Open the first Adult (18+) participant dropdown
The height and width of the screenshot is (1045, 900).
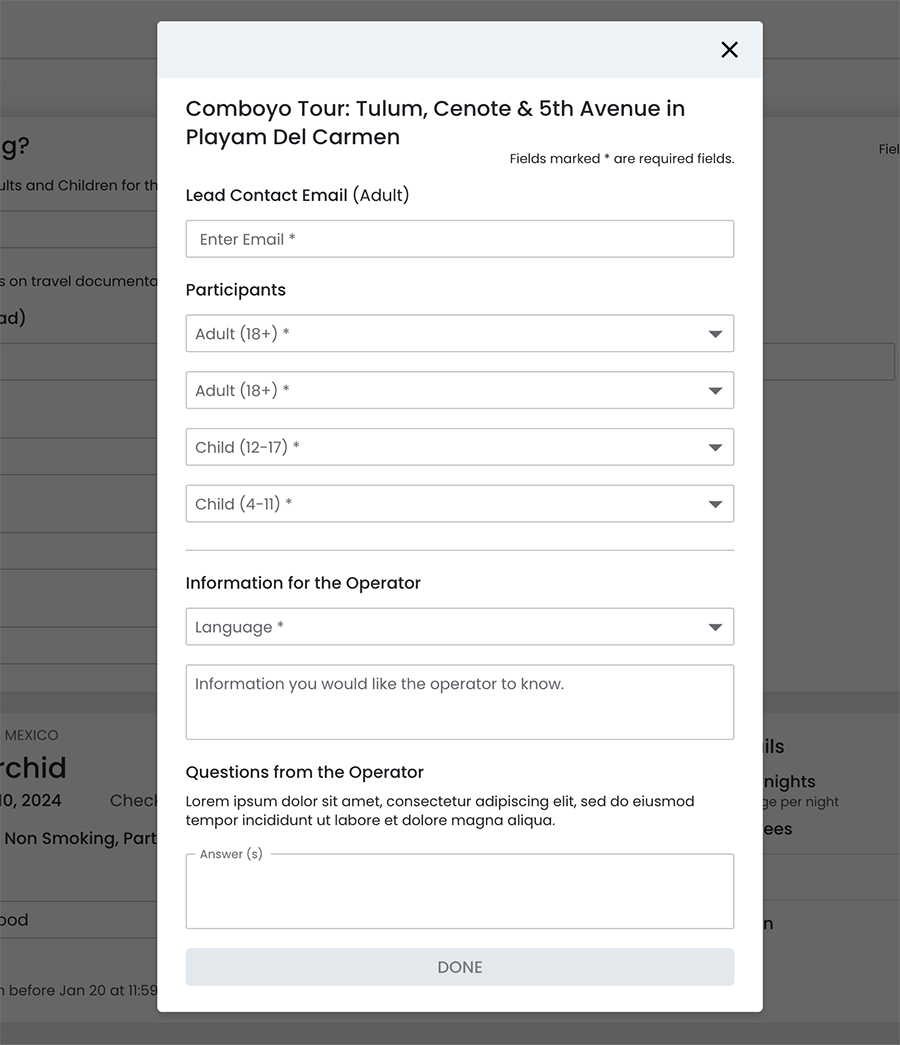440,334
